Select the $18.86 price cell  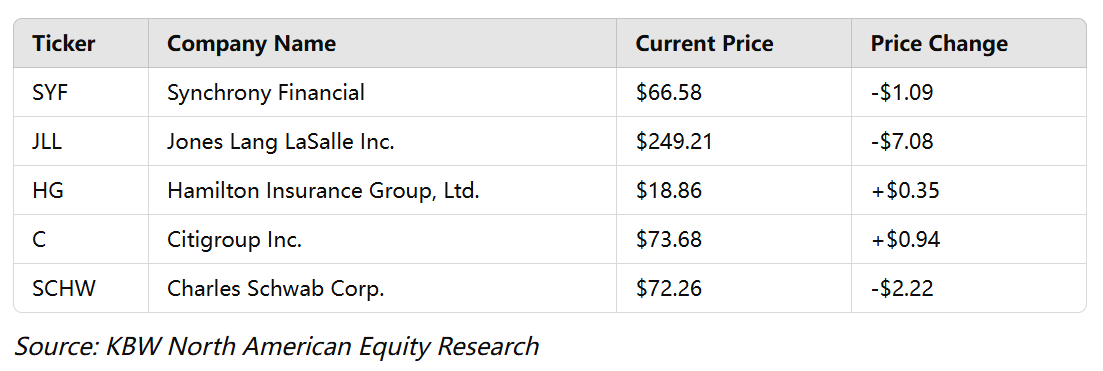734,190
